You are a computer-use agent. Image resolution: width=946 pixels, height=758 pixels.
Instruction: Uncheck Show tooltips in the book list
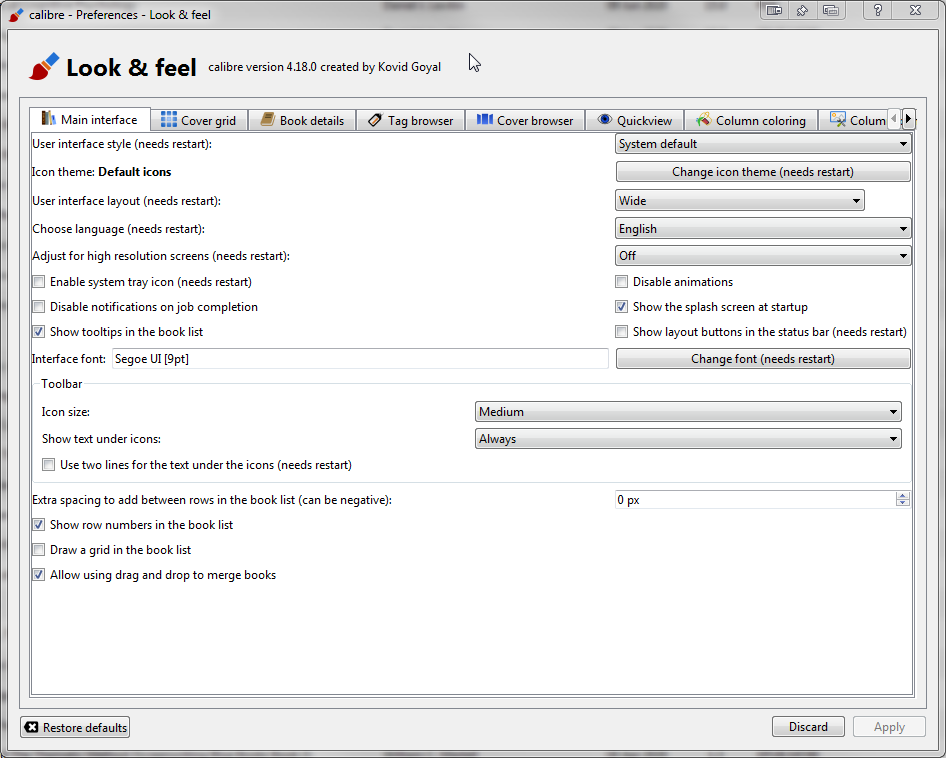39,332
